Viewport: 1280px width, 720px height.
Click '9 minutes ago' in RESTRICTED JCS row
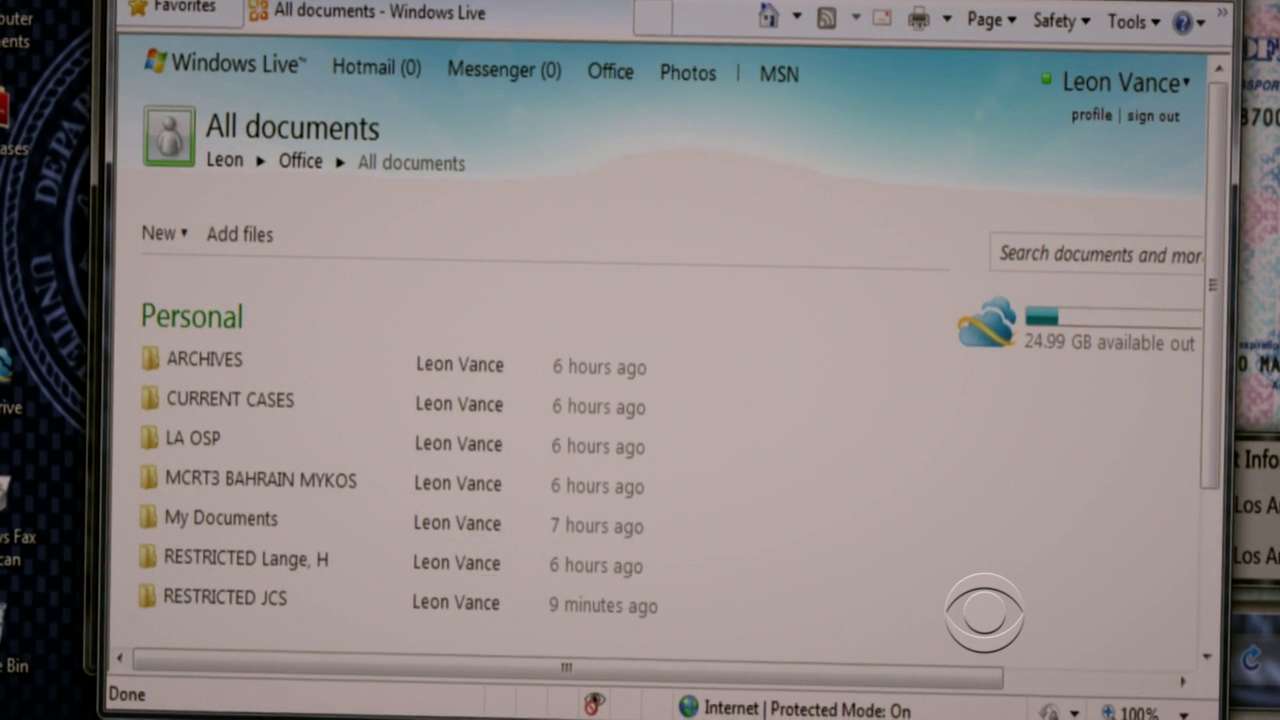[x=603, y=605]
